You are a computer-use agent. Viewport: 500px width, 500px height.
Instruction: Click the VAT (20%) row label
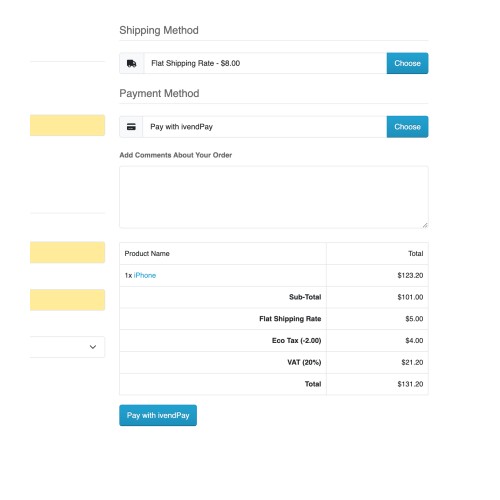point(304,362)
